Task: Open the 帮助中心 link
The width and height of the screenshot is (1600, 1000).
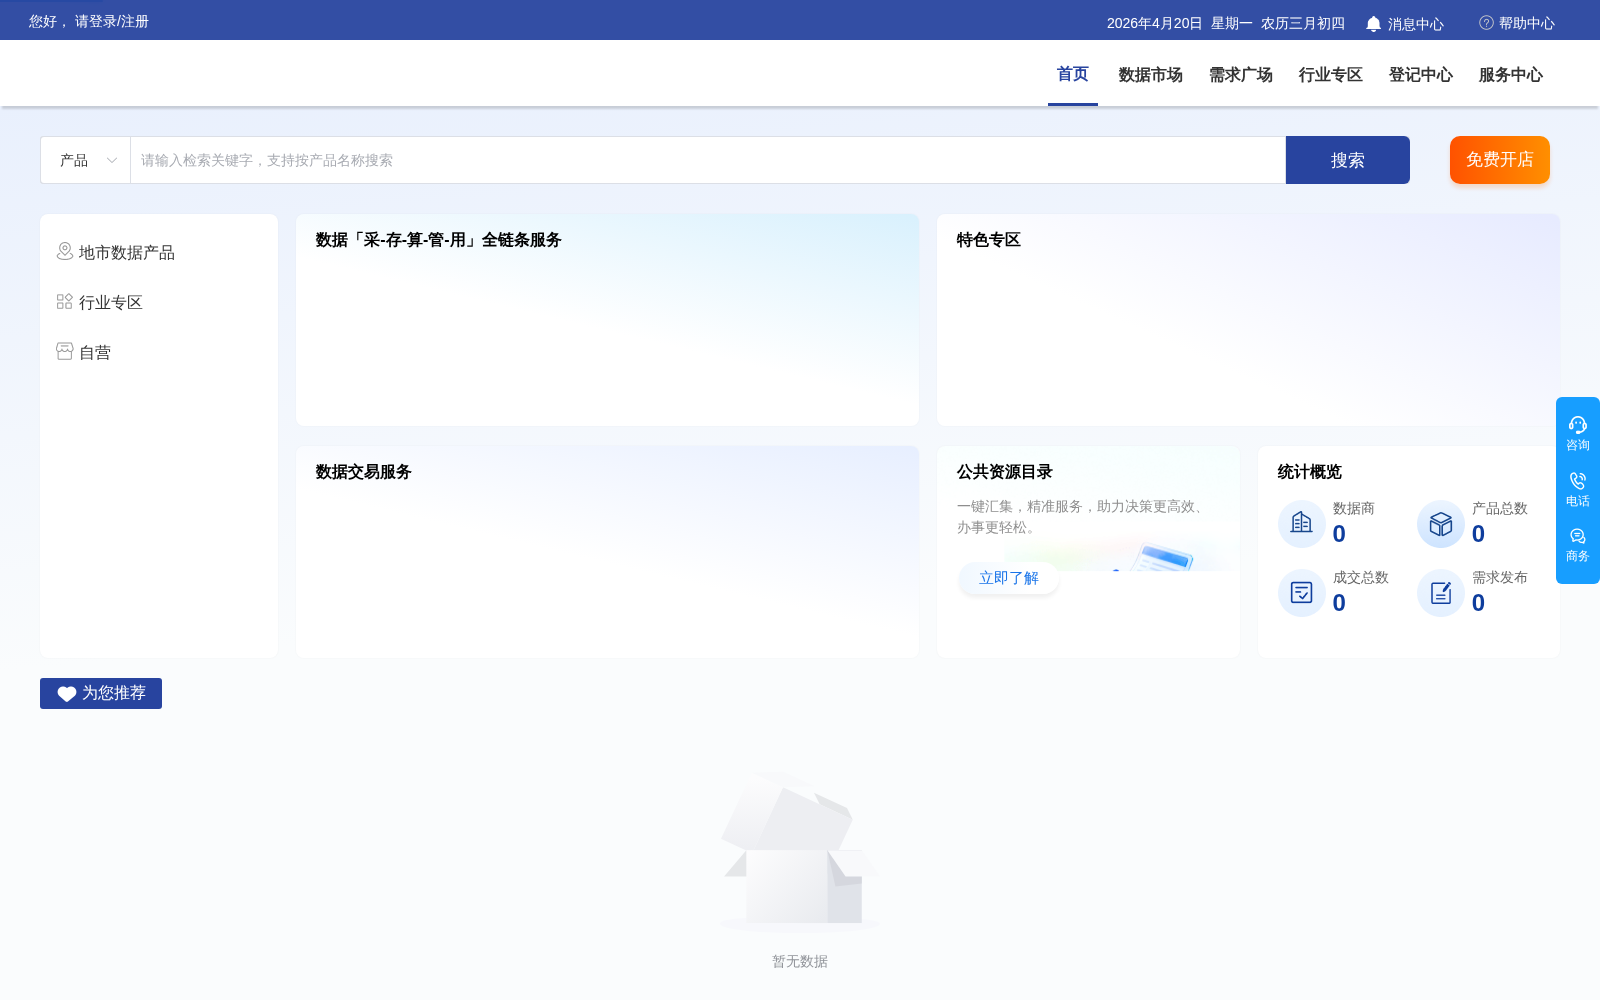Action: click(x=1527, y=23)
